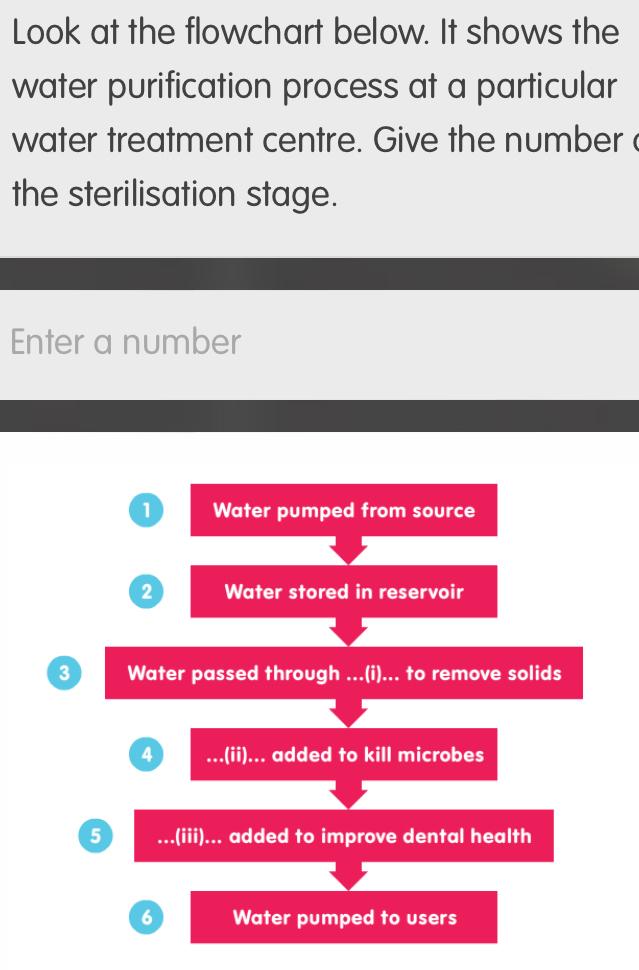
Task: Click the numbered circle 5 icon
Action: click(x=95, y=835)
